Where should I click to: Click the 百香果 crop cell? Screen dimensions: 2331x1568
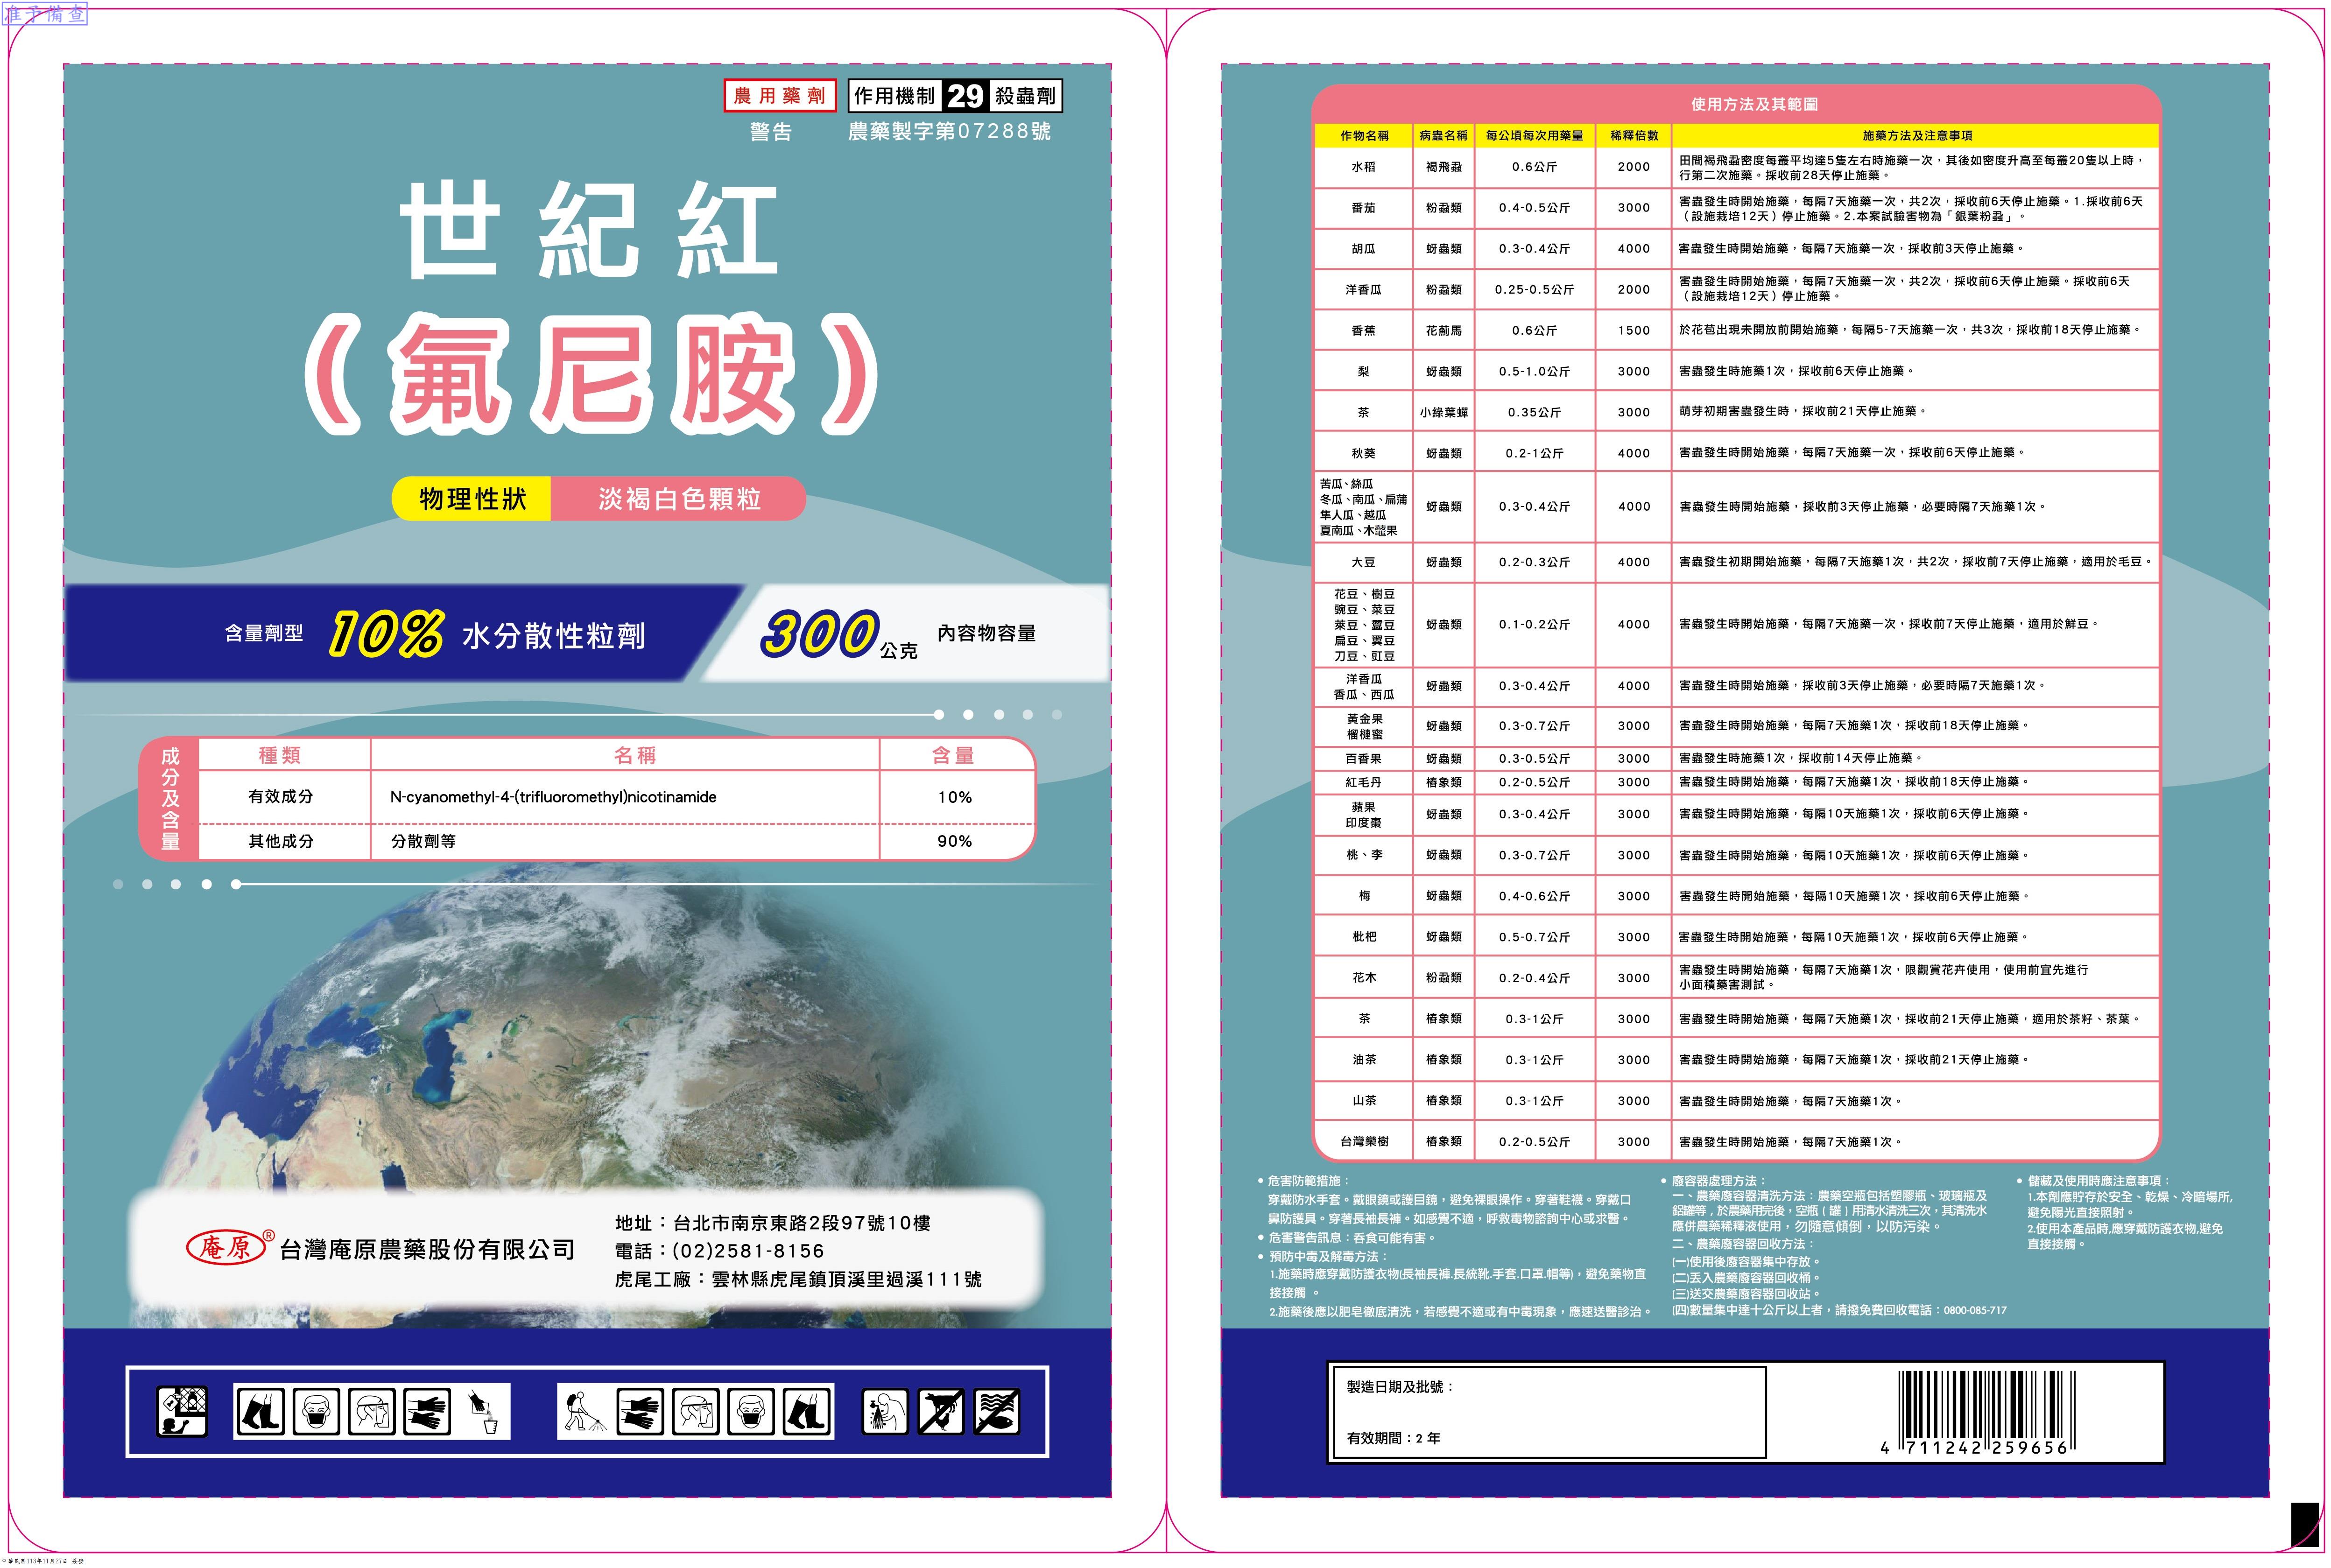tap(1364, 759)
